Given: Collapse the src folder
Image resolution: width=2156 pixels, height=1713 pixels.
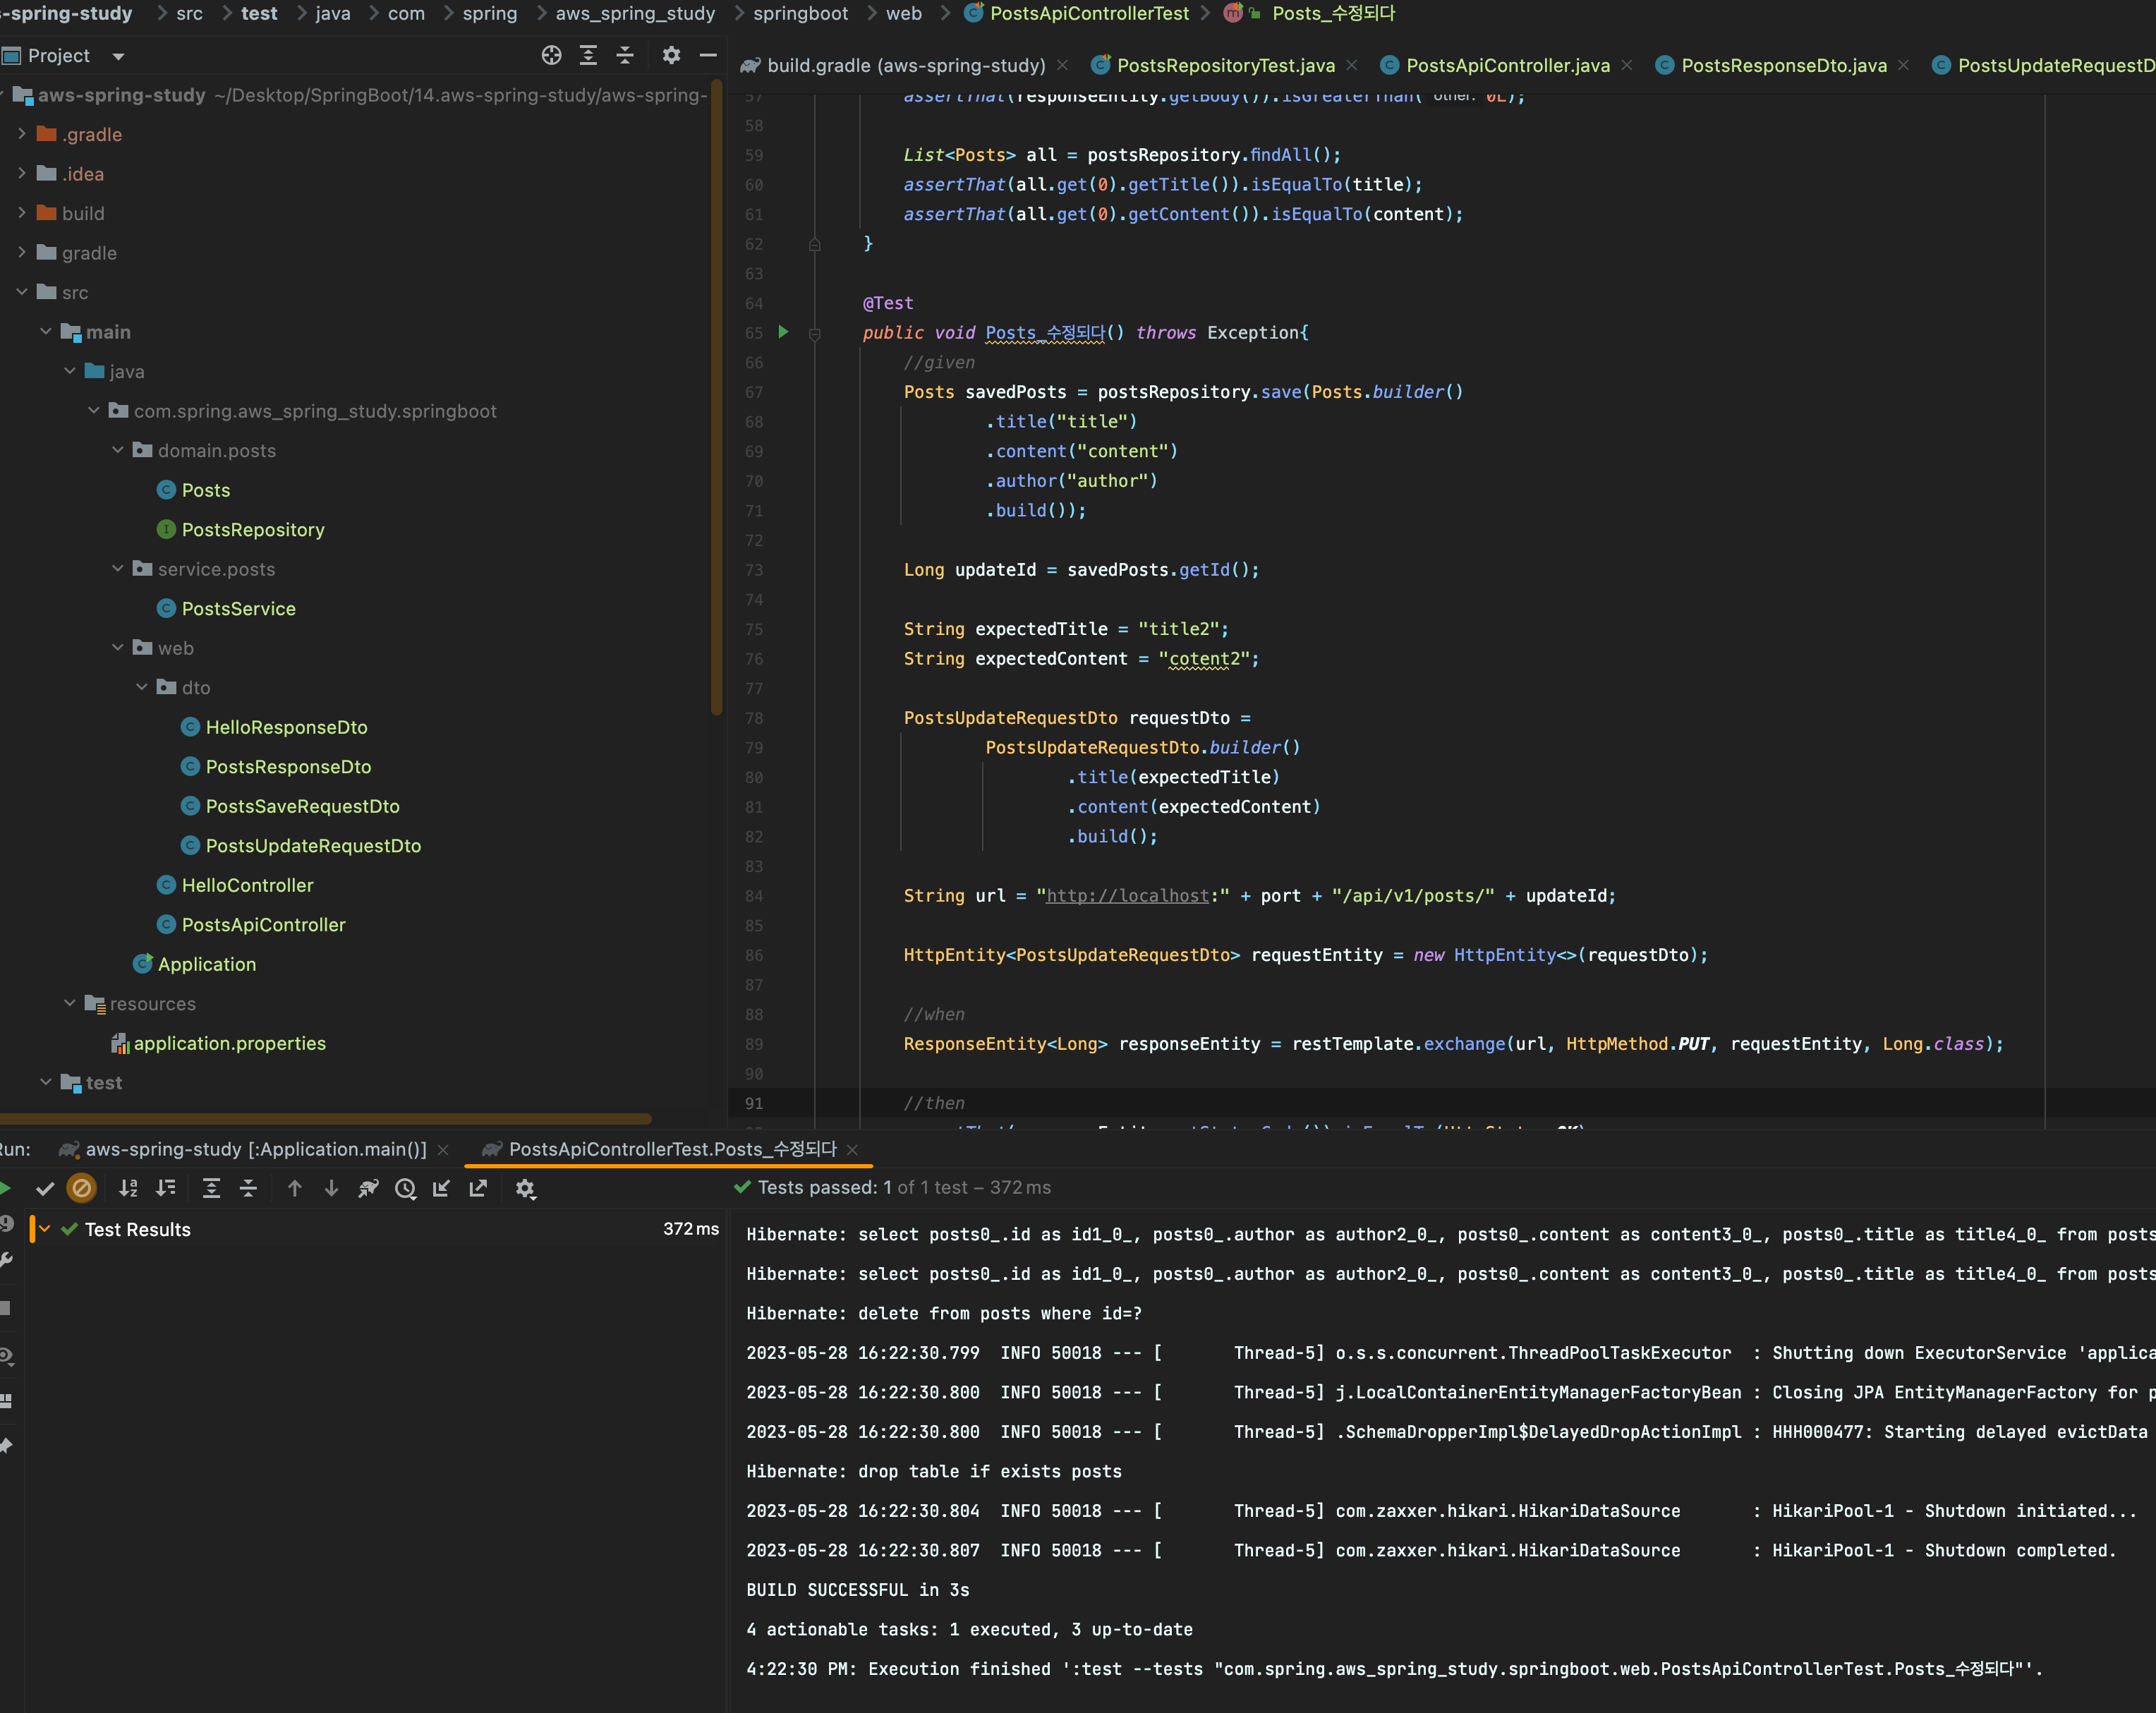Looking at the screenshot, I should pos(22,292).
